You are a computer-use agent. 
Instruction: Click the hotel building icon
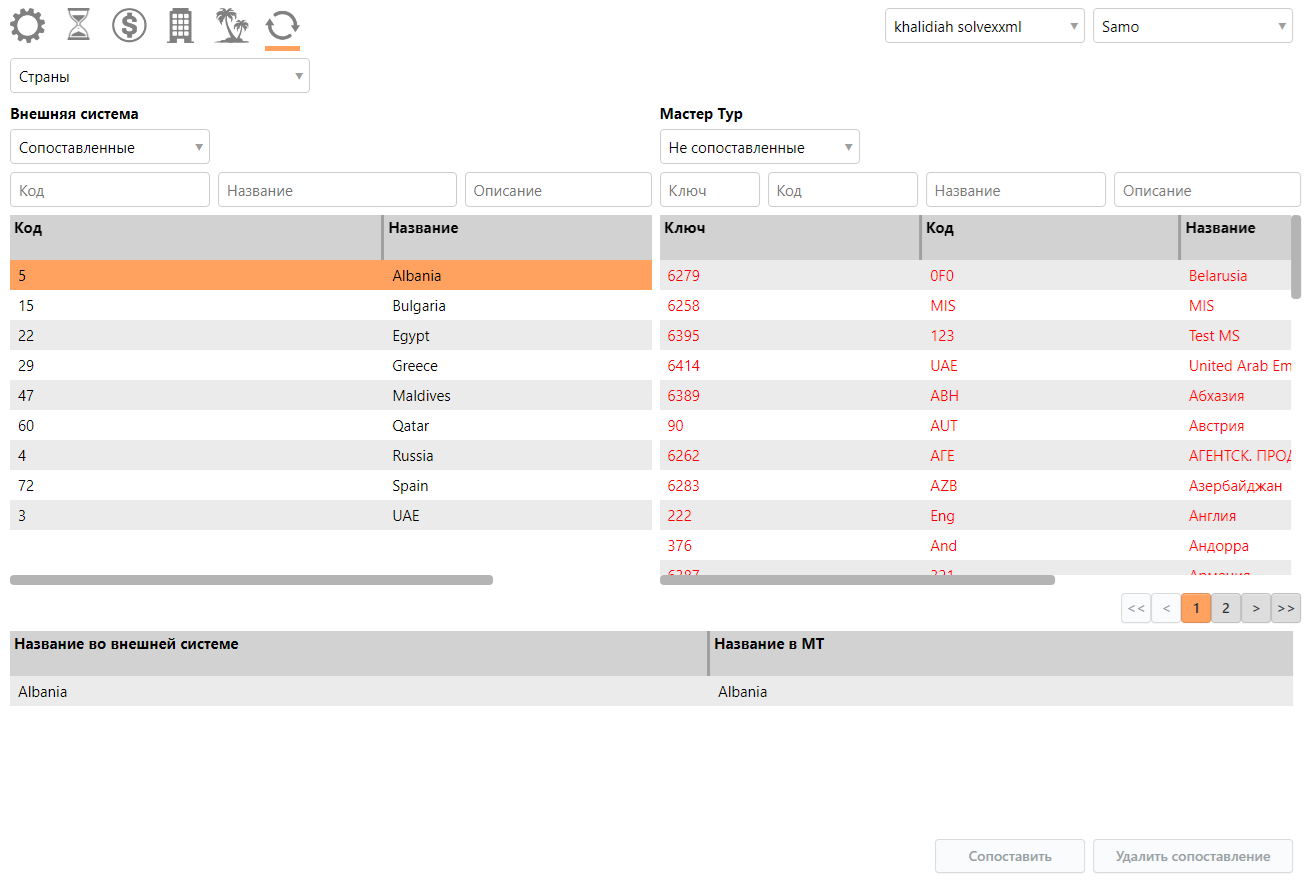(x=180, y=25)
